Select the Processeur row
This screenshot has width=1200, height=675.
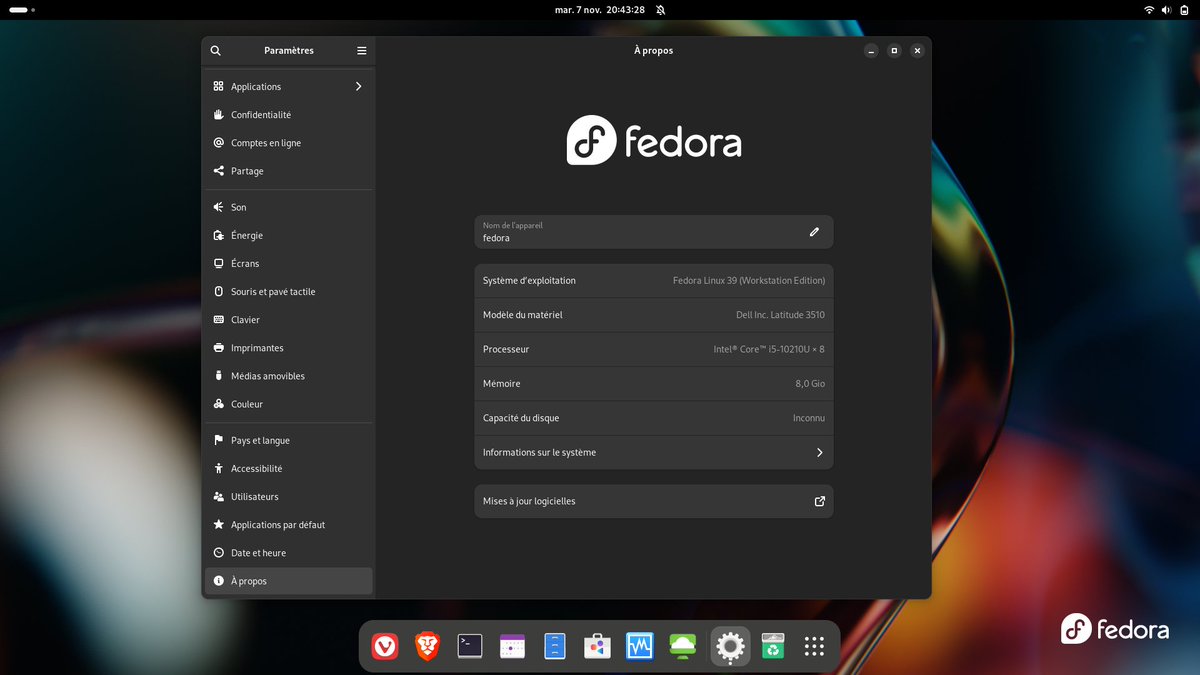tap(654, 349)
